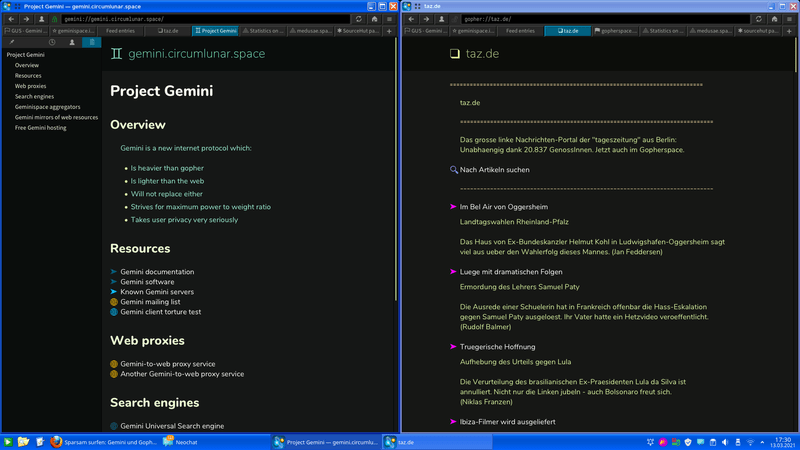Switch to the GUS - Gemini tab in the left window

[x=26, y=31]
